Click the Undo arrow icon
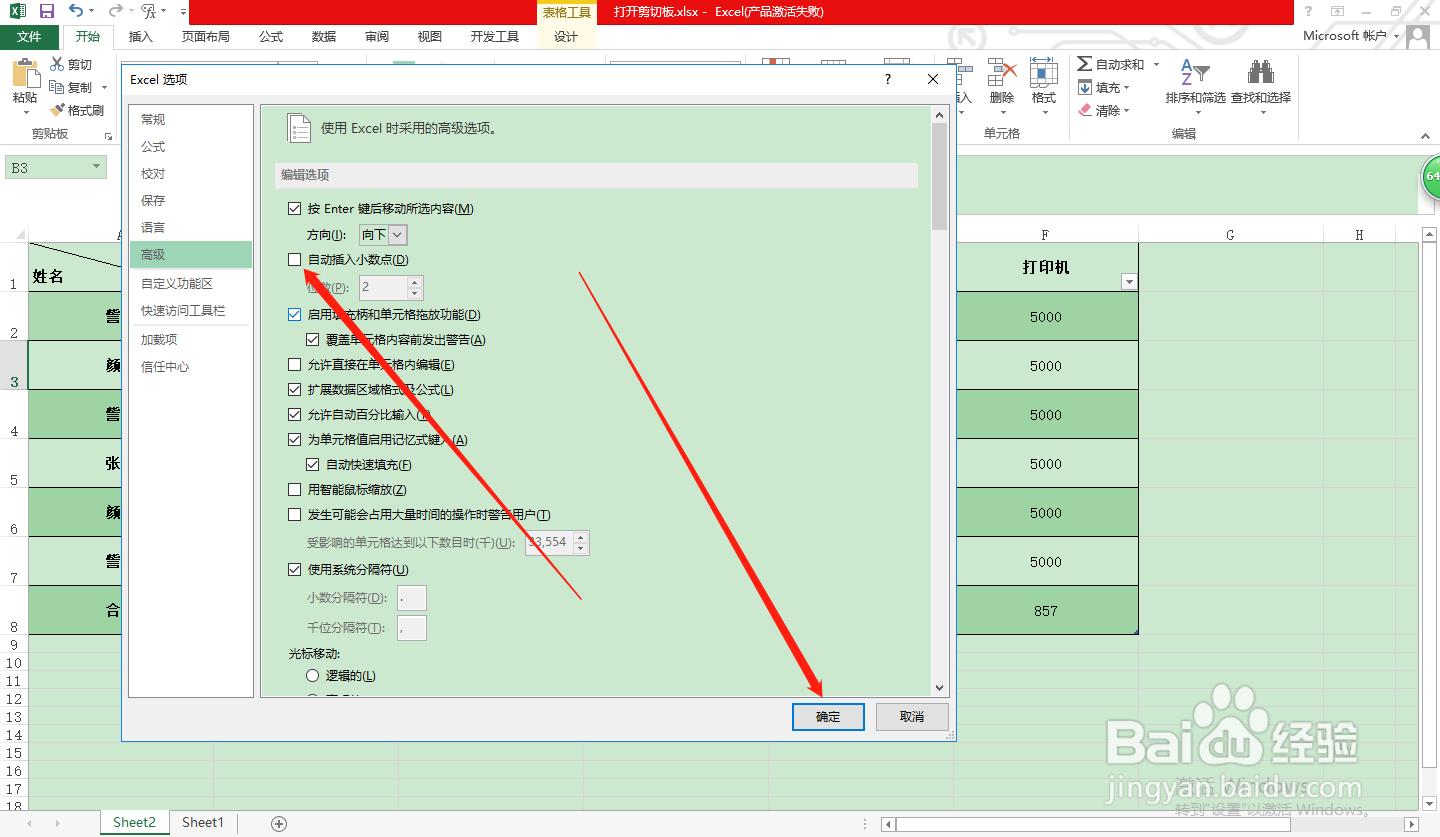The image size is (1440, 837). (76, 11)
